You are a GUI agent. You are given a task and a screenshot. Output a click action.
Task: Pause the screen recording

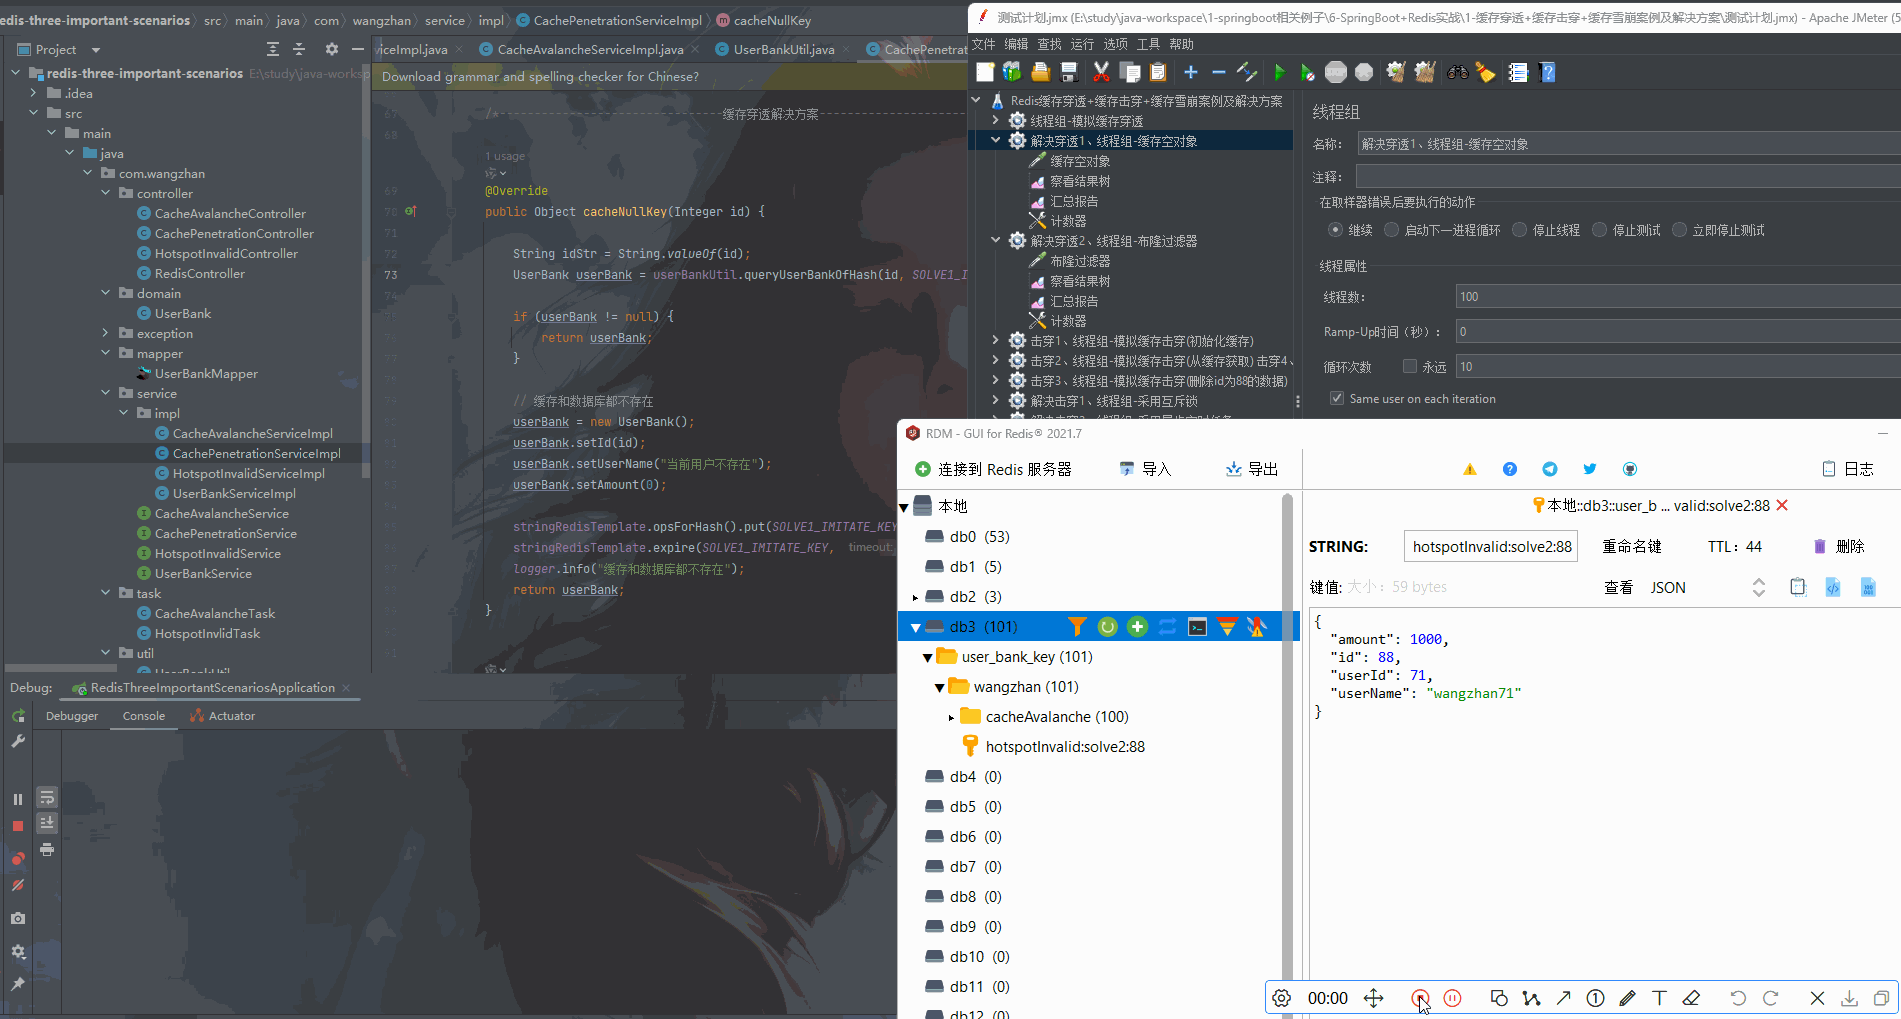(1452, 997)
